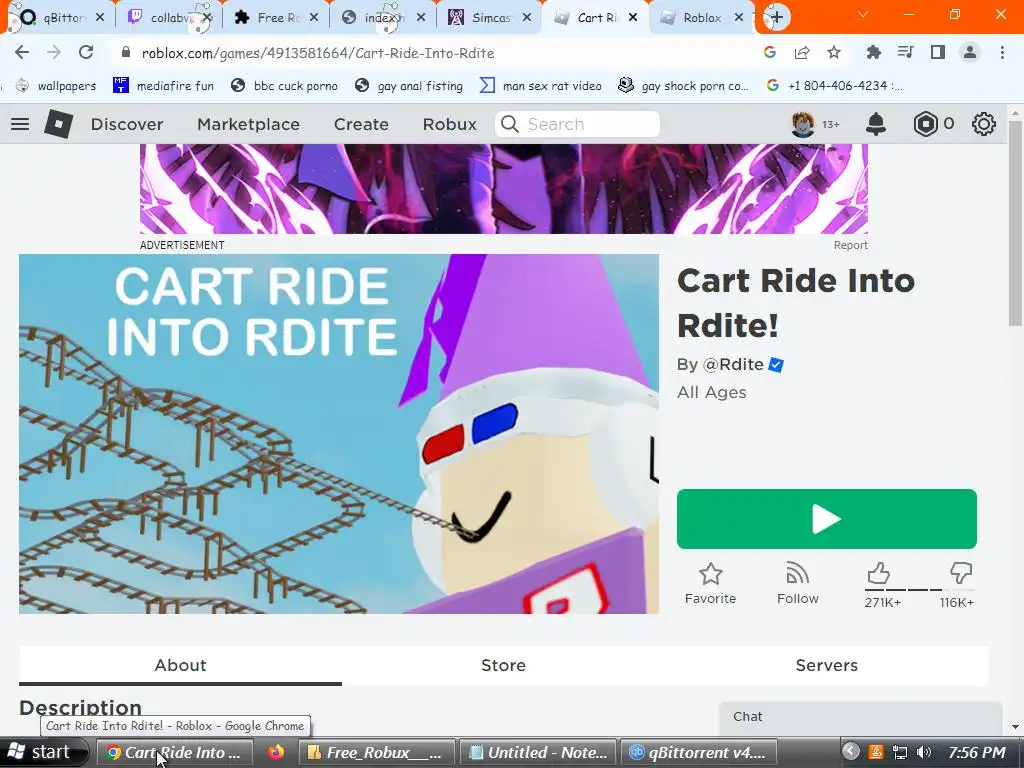Open the Roblox hamburger navigation menu

(x=20, y=124)
